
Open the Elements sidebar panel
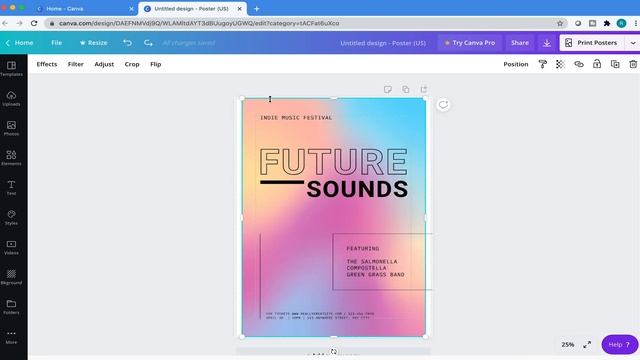tap(11, 158)
